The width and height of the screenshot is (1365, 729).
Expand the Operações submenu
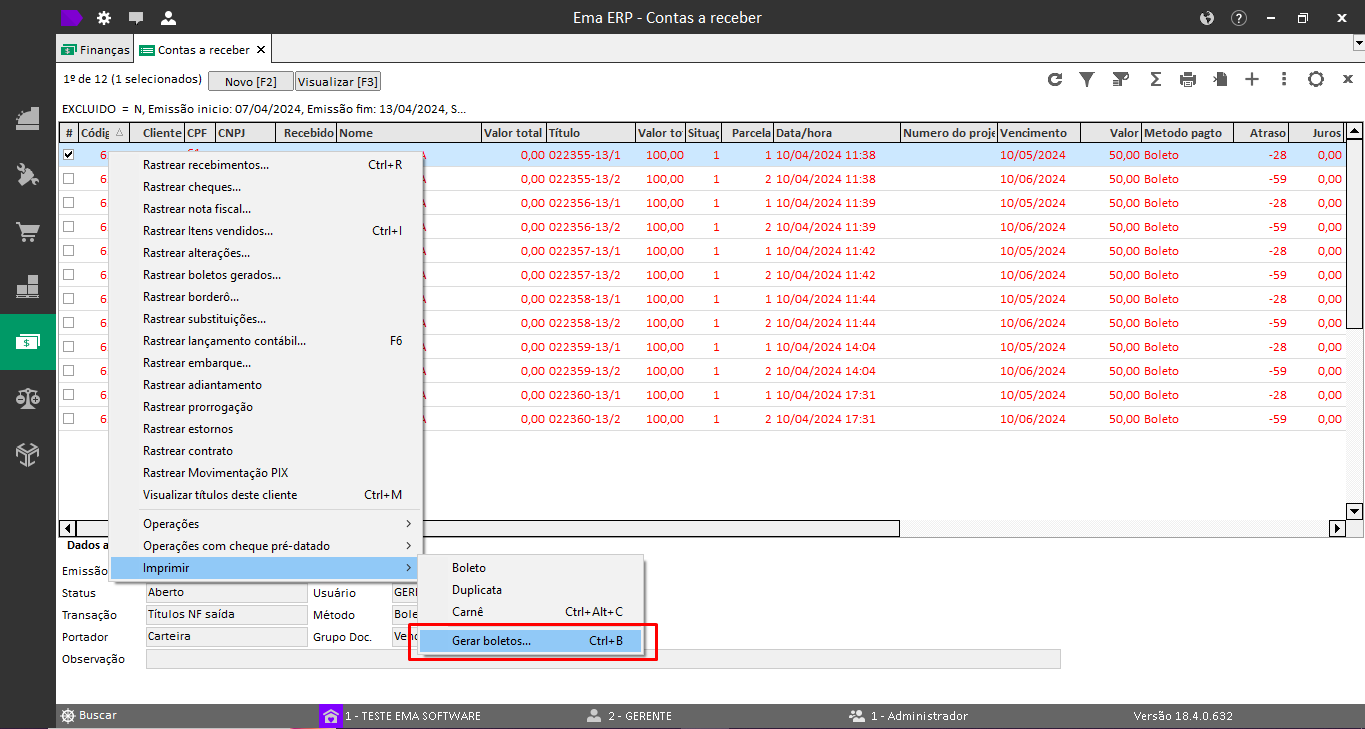[x=265, y=524]
